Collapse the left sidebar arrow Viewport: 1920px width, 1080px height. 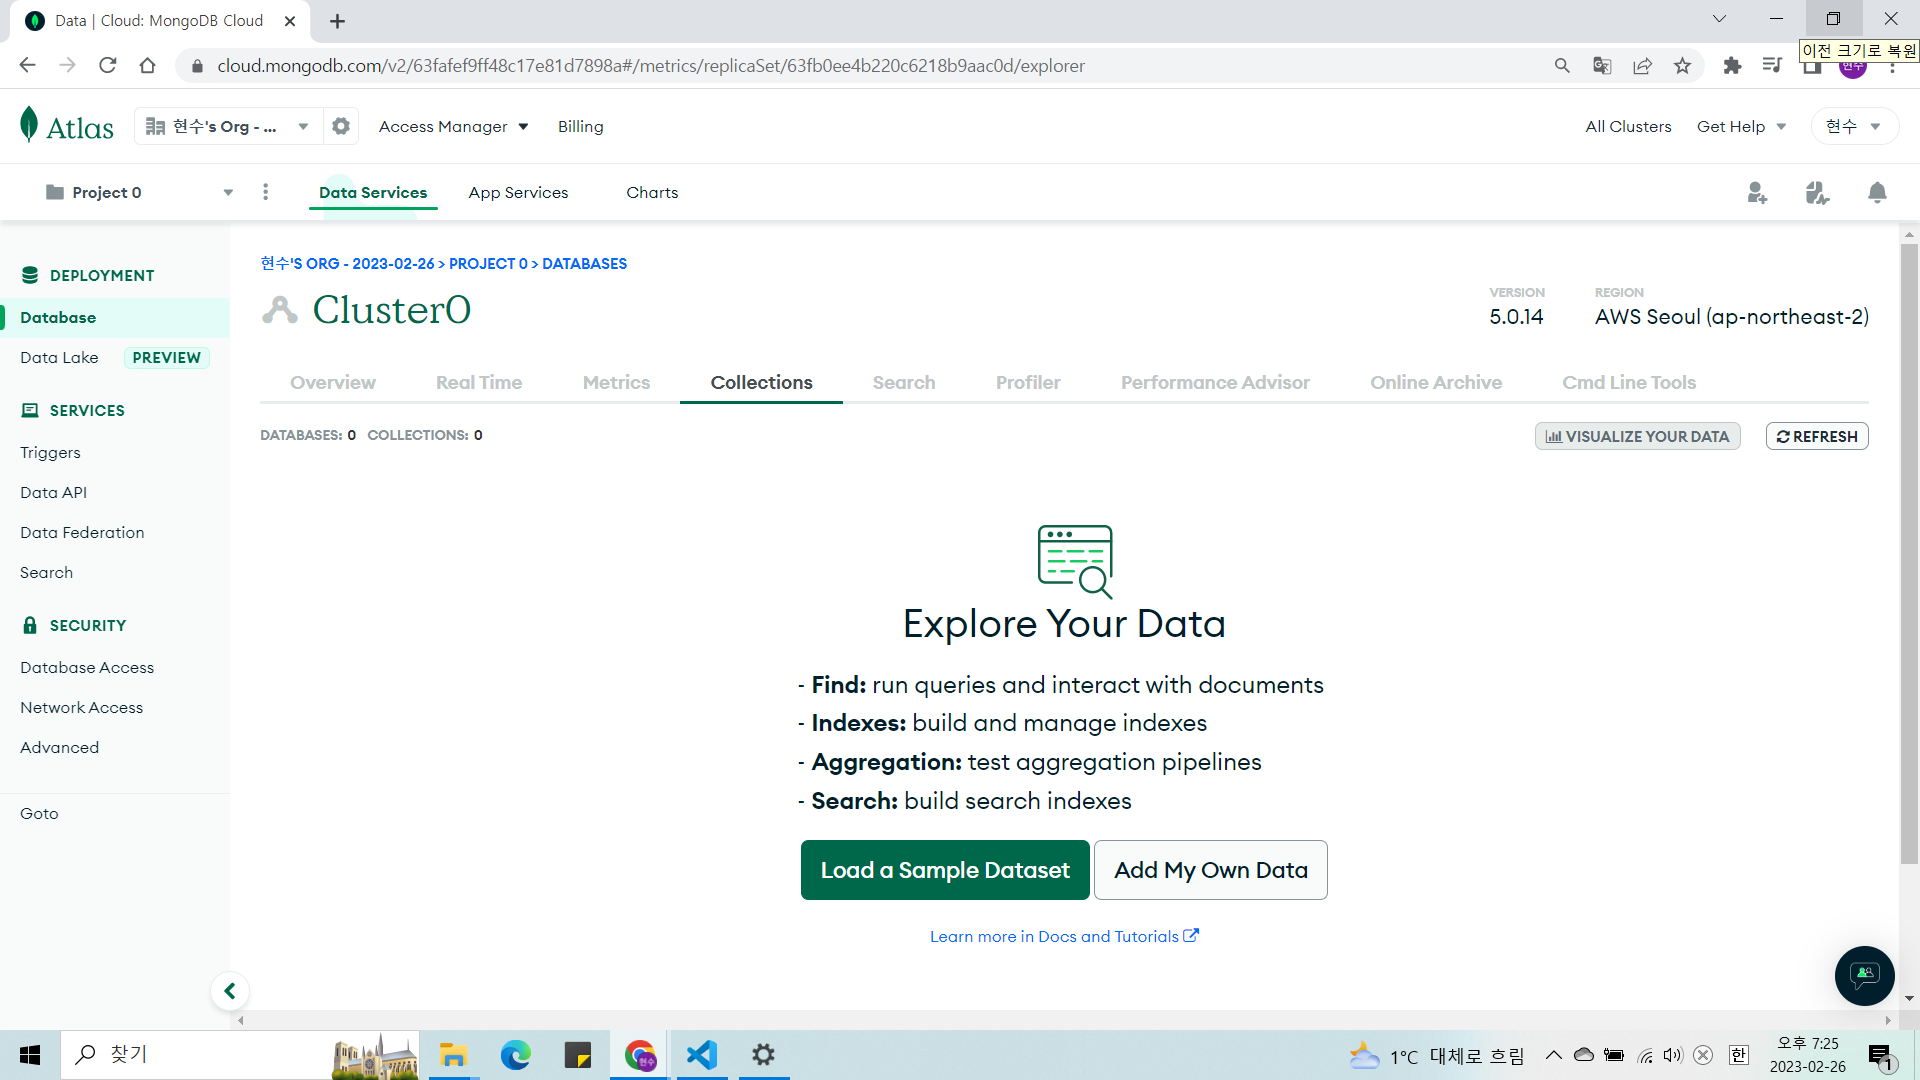pos(230,991)
